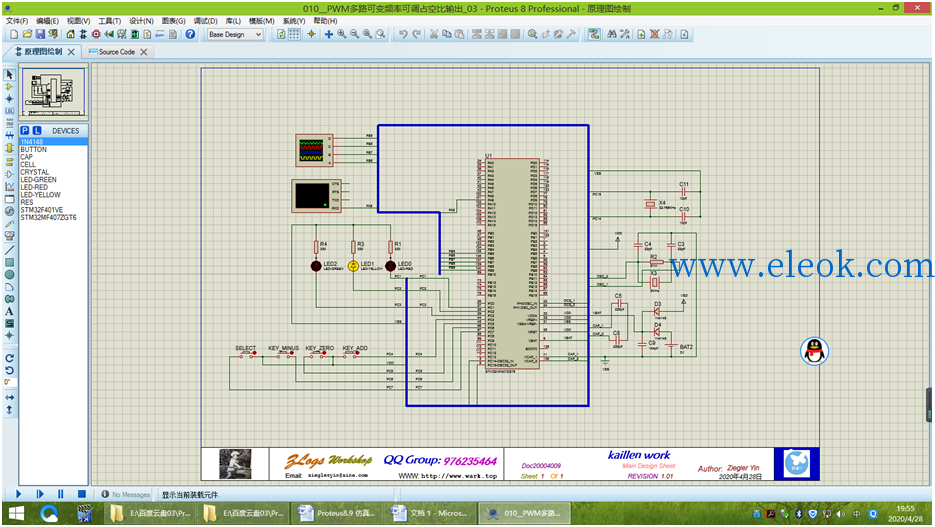The width and height of the screenshot is (935, 527).
Task: Toggle the wire autorouter icon
Action: (593, 35)
